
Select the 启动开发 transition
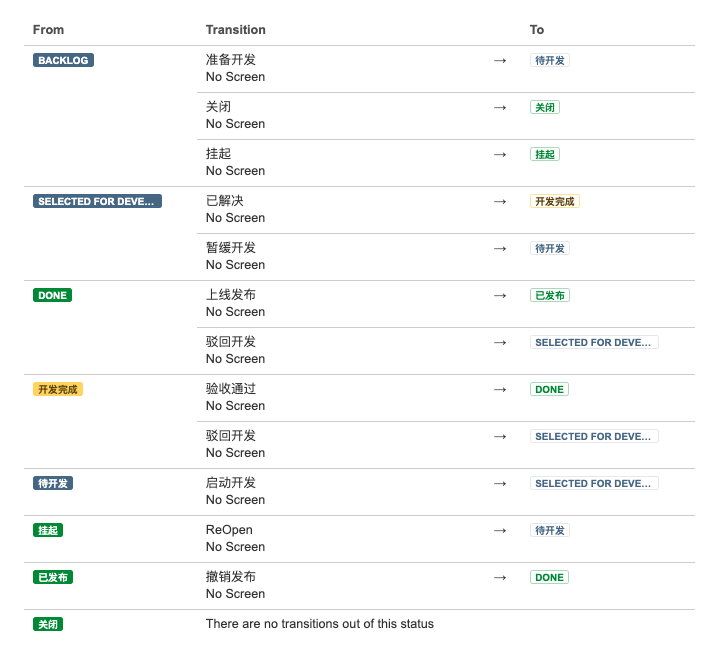click(231, 483)
